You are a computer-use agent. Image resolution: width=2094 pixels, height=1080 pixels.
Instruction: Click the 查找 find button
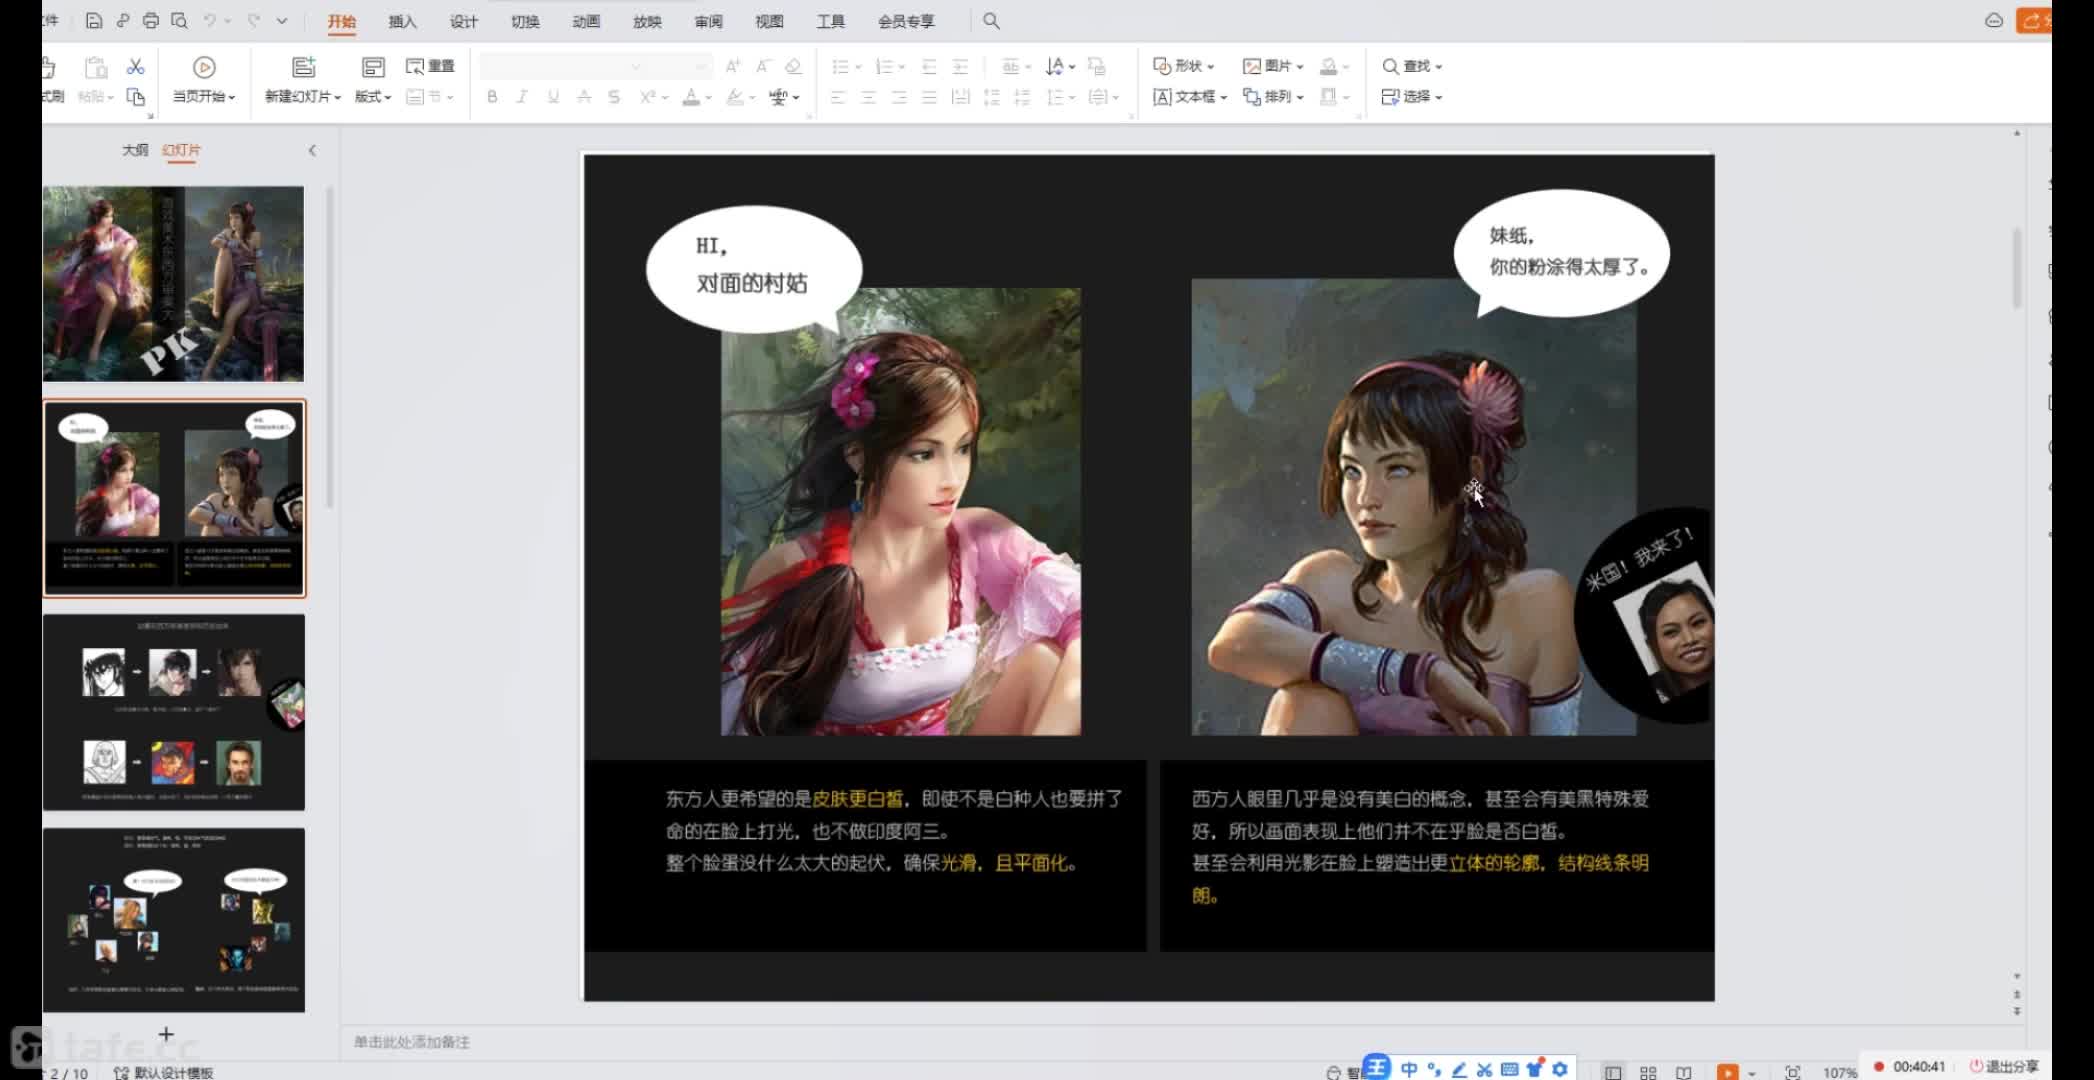click(x=1411, y=66)
